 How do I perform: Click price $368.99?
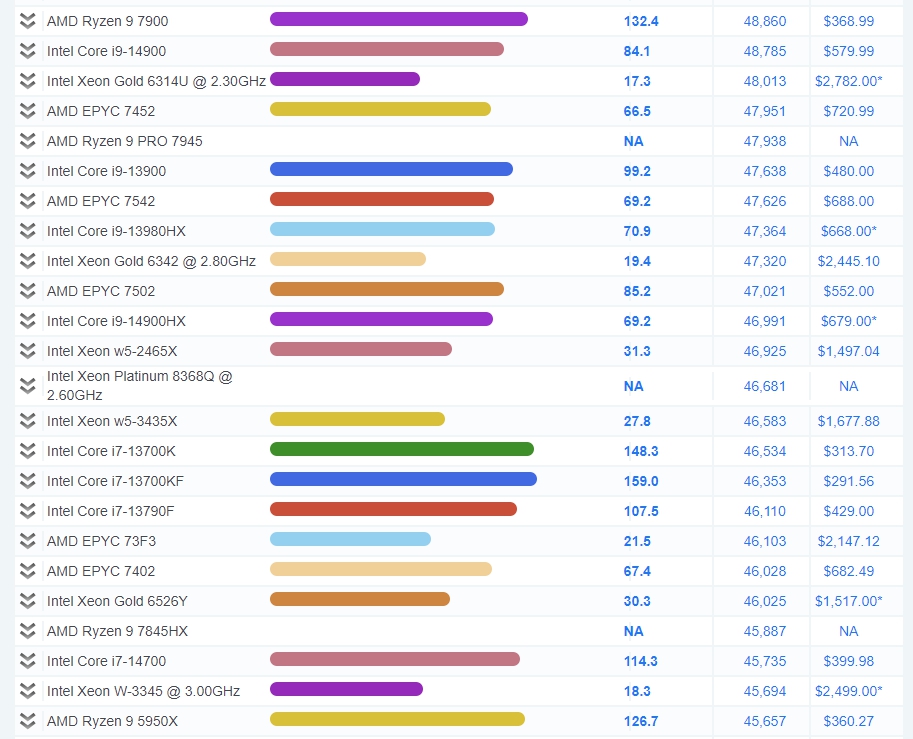[848, 22]
